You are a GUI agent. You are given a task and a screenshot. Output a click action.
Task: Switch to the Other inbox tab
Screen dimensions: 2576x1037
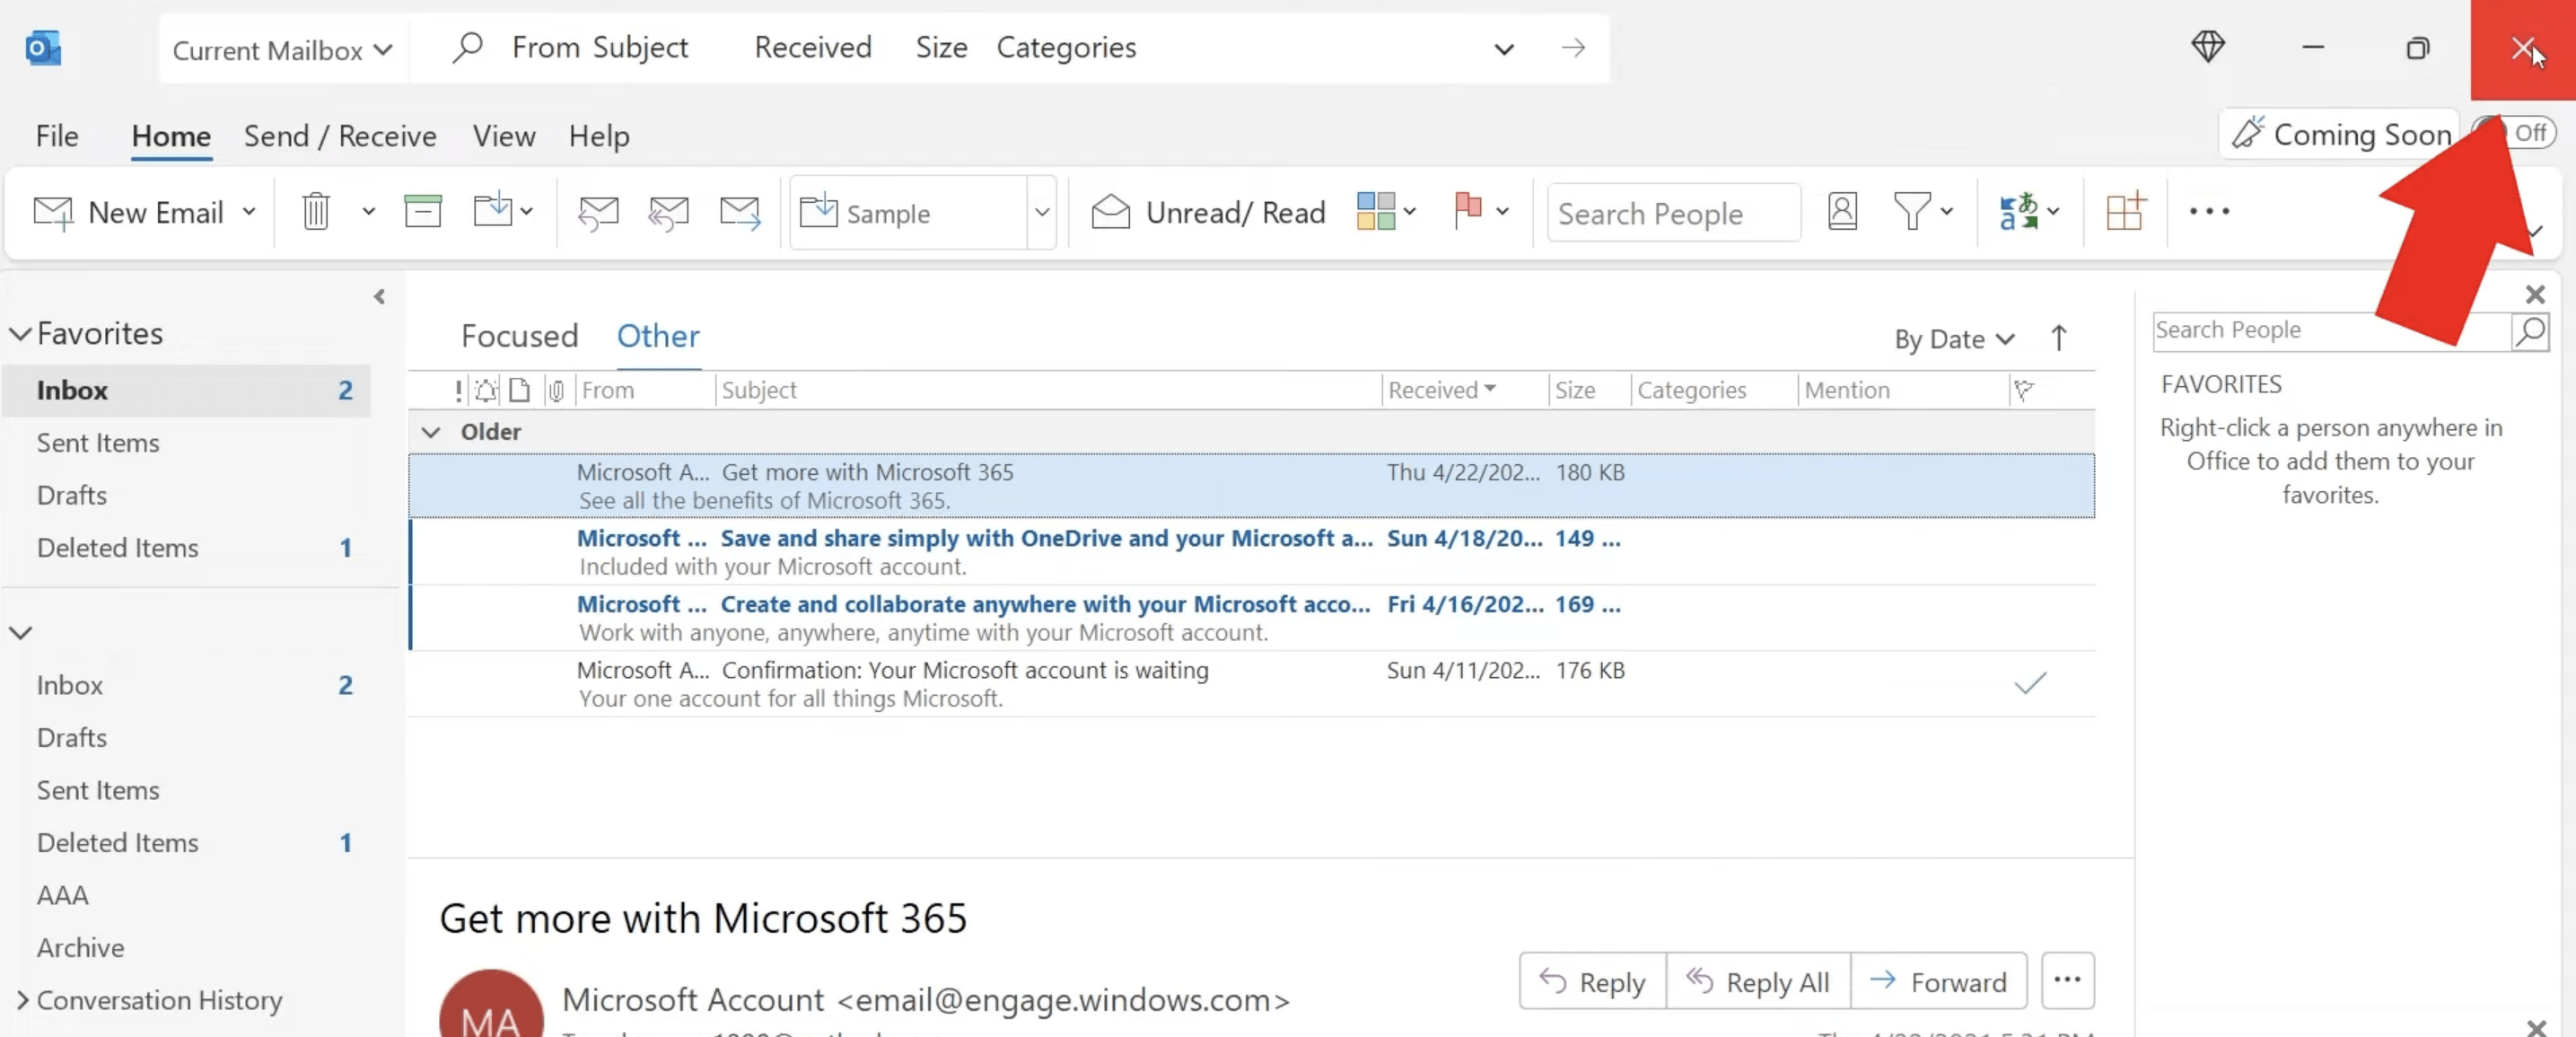coord(658,335)
